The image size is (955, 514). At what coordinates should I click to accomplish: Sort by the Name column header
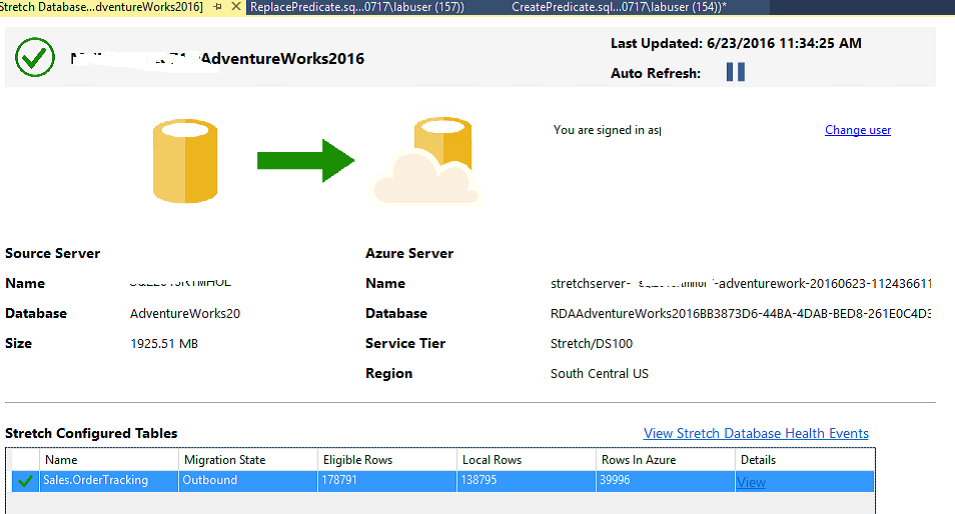(109, 460)
